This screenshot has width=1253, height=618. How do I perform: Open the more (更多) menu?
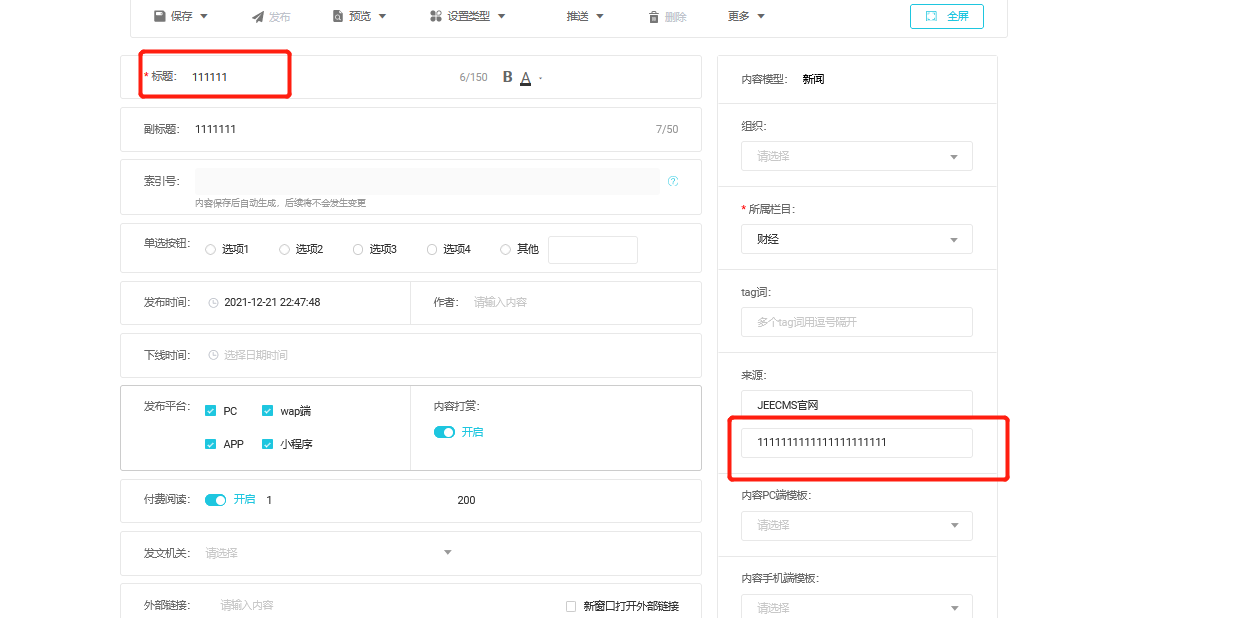click(746, 16)
